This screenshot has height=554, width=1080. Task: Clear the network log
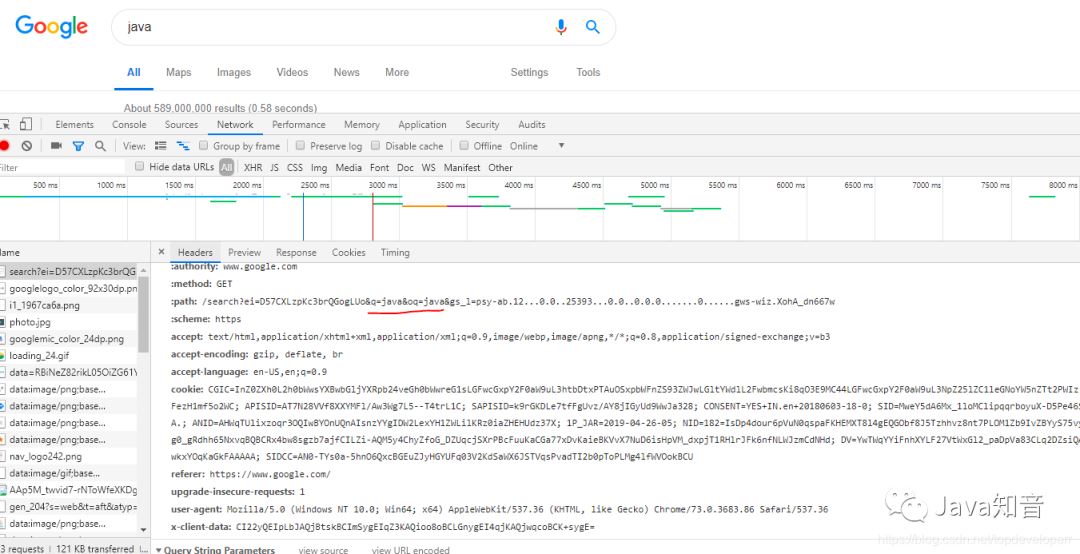click(26, 146)
